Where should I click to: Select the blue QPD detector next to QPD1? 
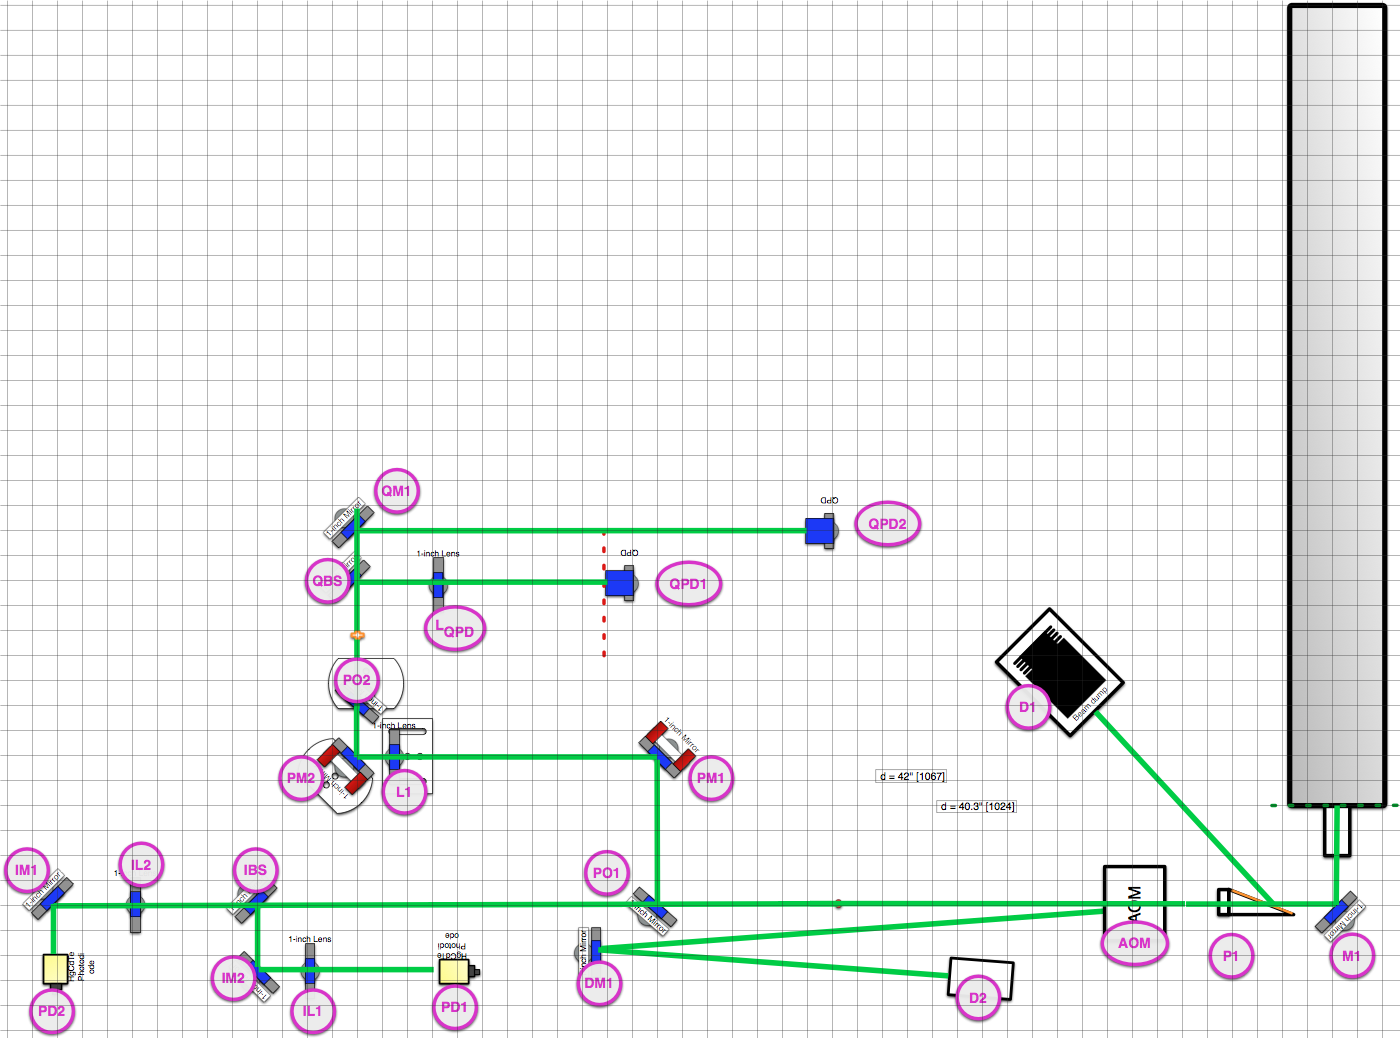[x=621, y=583]
